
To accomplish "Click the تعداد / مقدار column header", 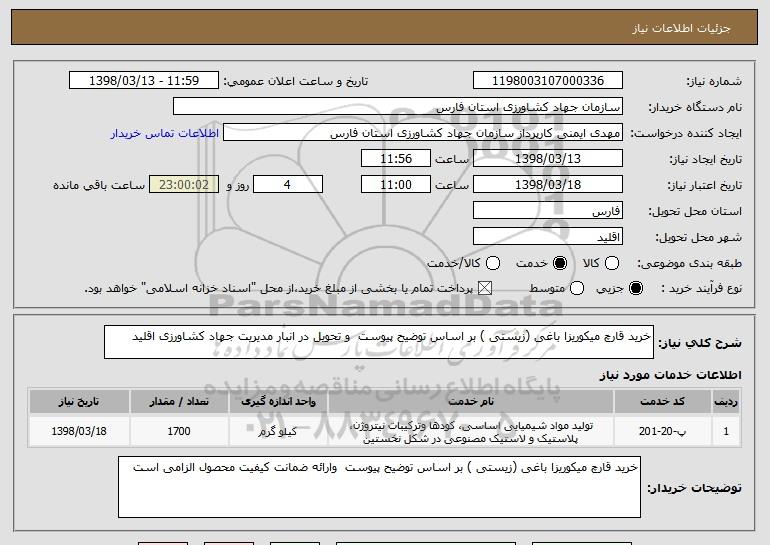I will tap(179, 402).
